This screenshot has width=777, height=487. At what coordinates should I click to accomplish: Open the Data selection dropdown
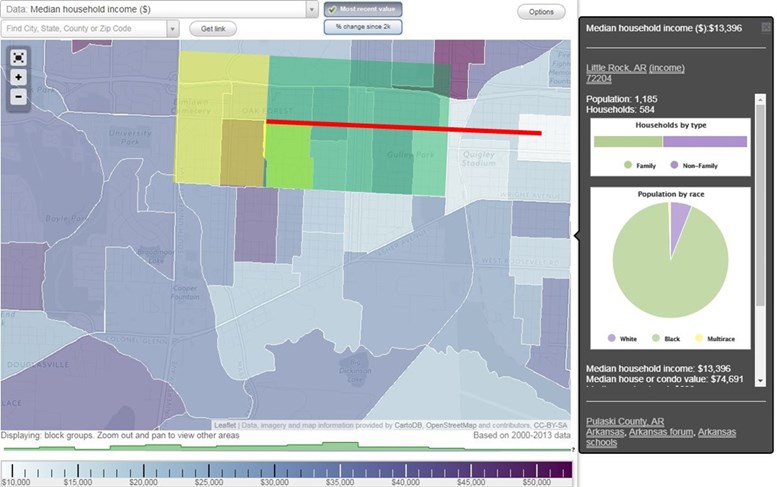[x=312, y=9]
